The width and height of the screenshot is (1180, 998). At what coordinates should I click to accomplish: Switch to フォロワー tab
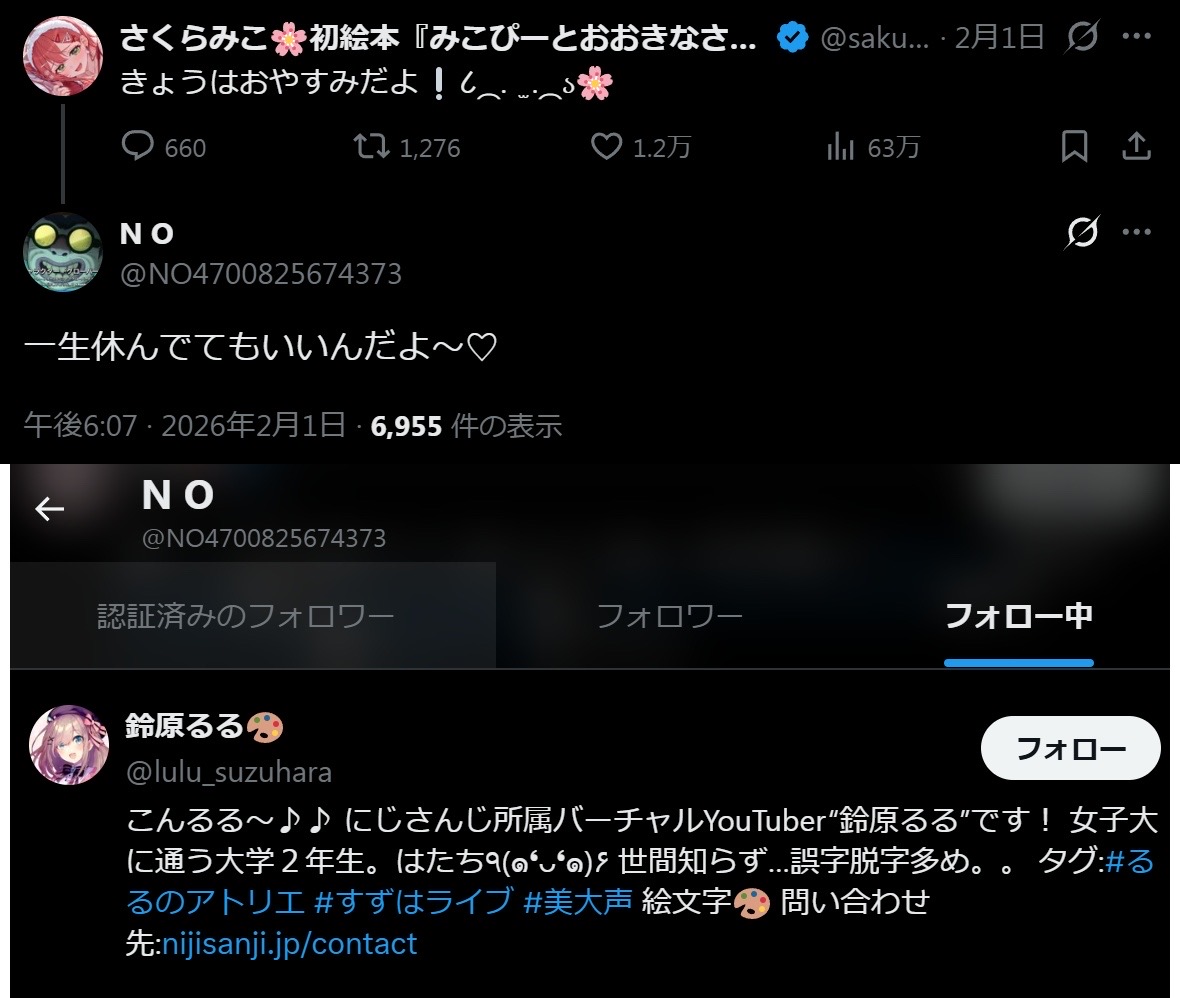669,616
